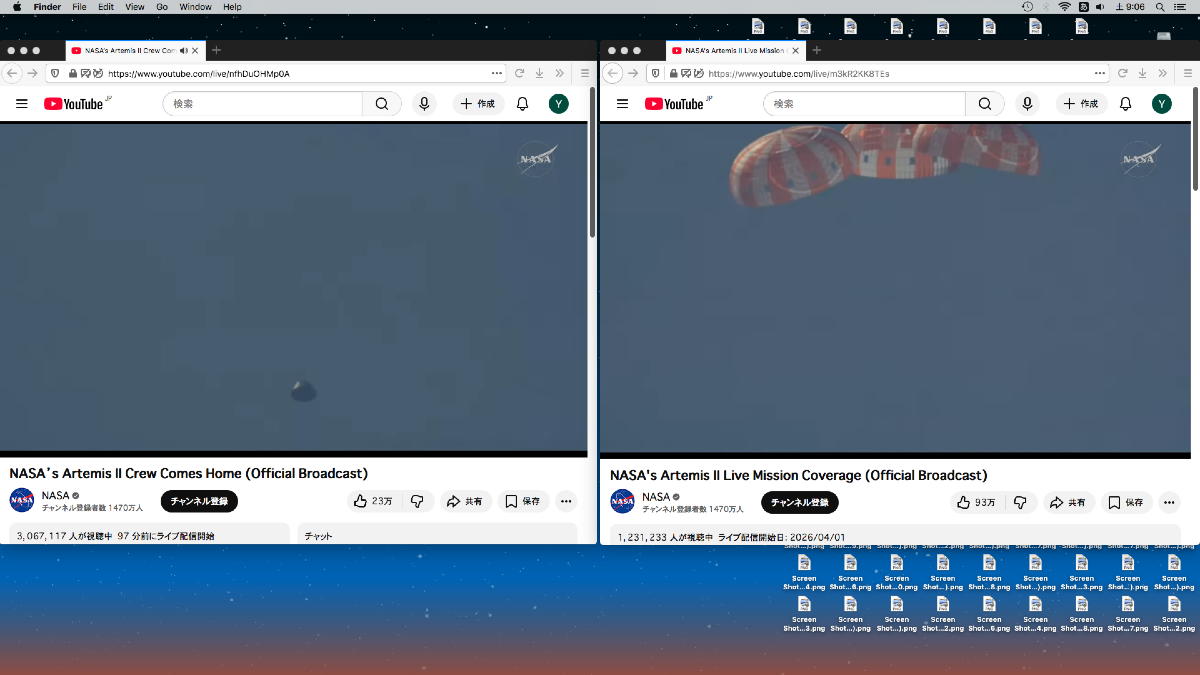Subscribe (チャンネル登録) to NASA in right window

(x=800, y=502)
